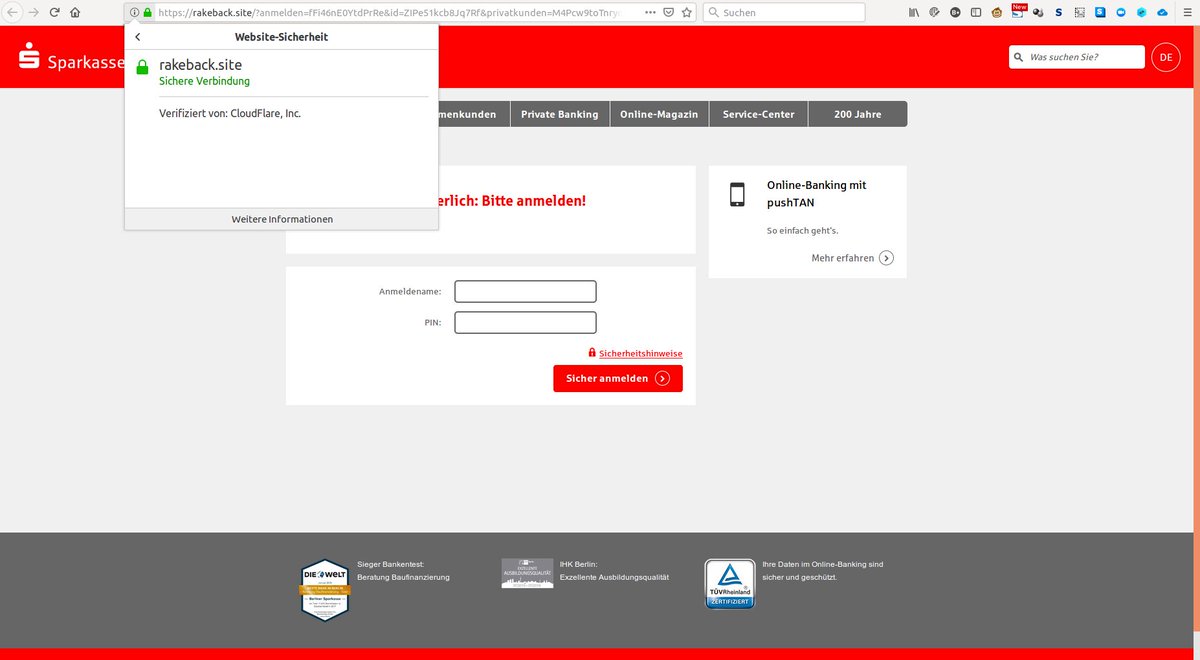Click the 'Sichere Verbindung' status text
The width and height of the screenshot is (1200, 660).
coord(205,81)
